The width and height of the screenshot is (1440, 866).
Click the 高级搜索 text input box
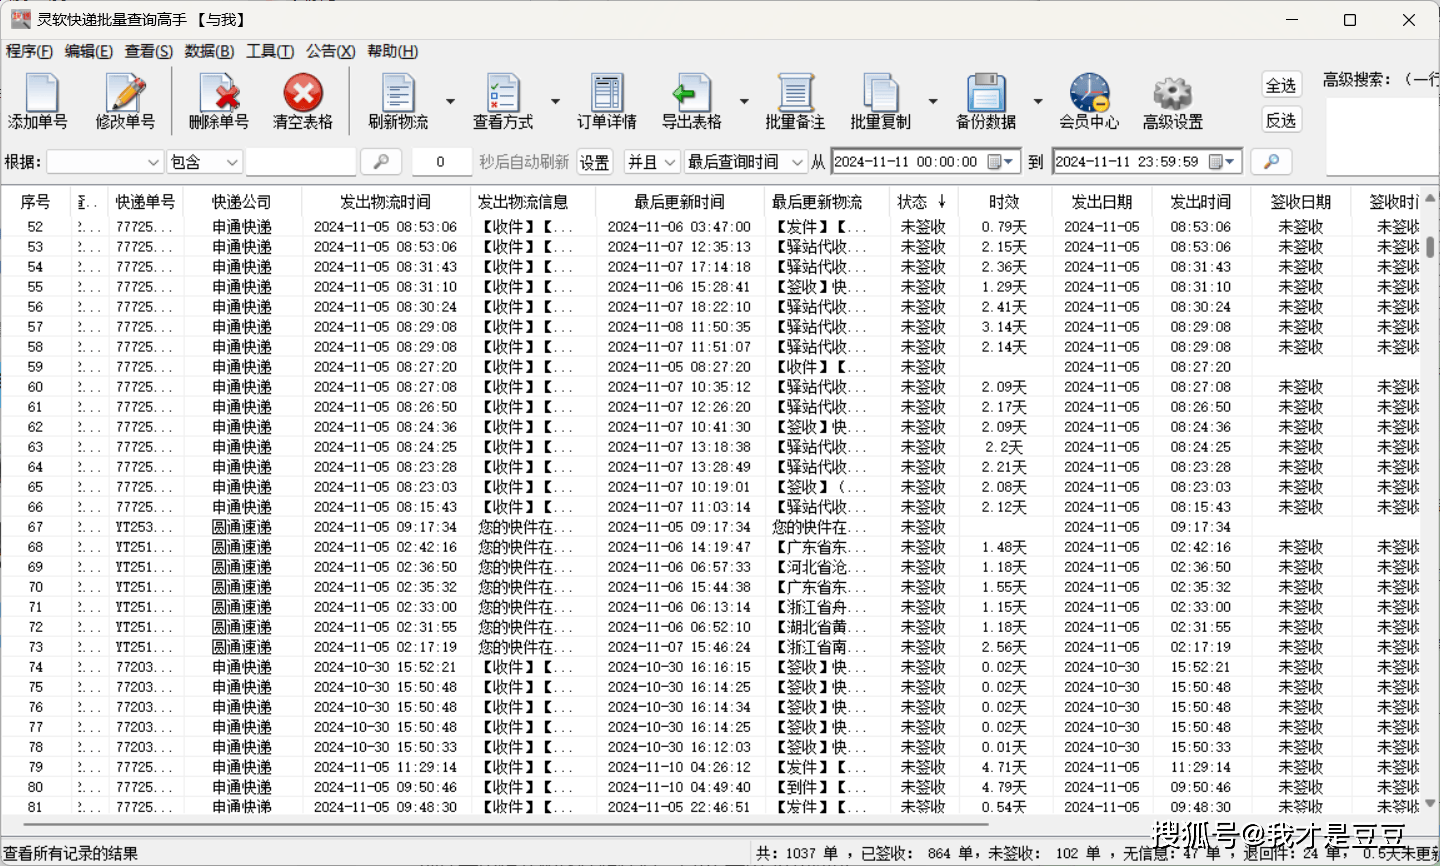[1383, 138]
